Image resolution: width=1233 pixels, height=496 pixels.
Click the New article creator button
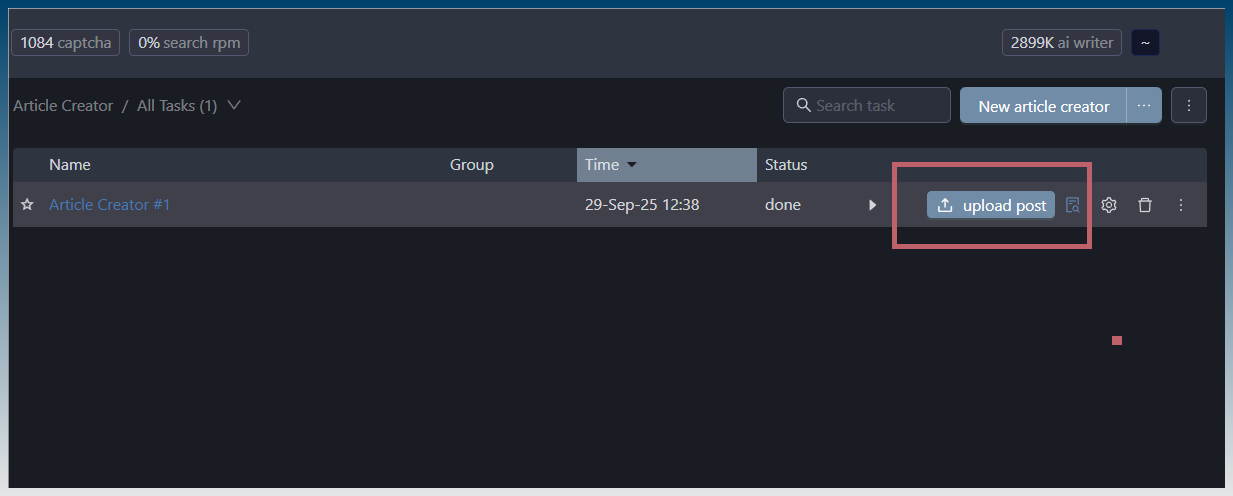tap(1043, 105)
